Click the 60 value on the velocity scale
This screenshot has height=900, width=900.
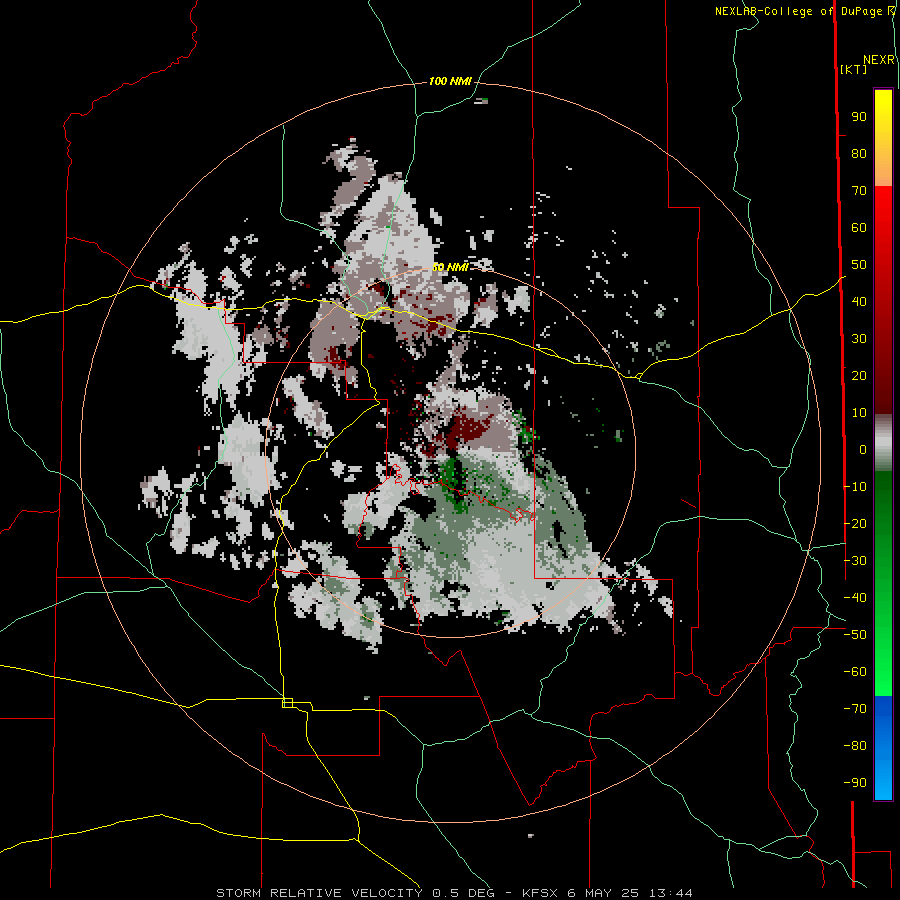point(859,228)
